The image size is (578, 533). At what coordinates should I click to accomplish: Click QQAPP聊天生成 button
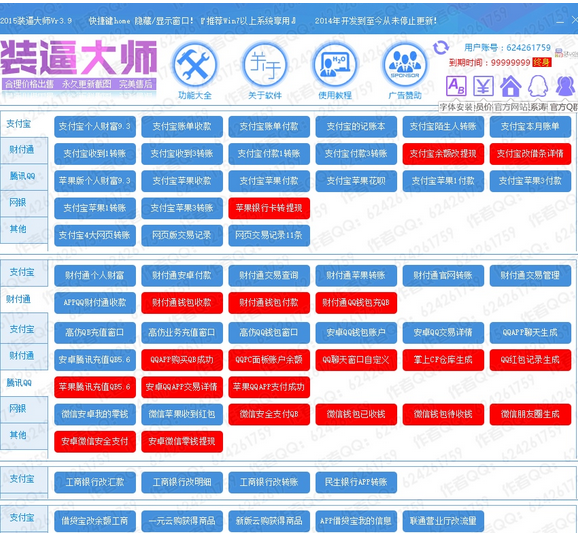(530, 332)
